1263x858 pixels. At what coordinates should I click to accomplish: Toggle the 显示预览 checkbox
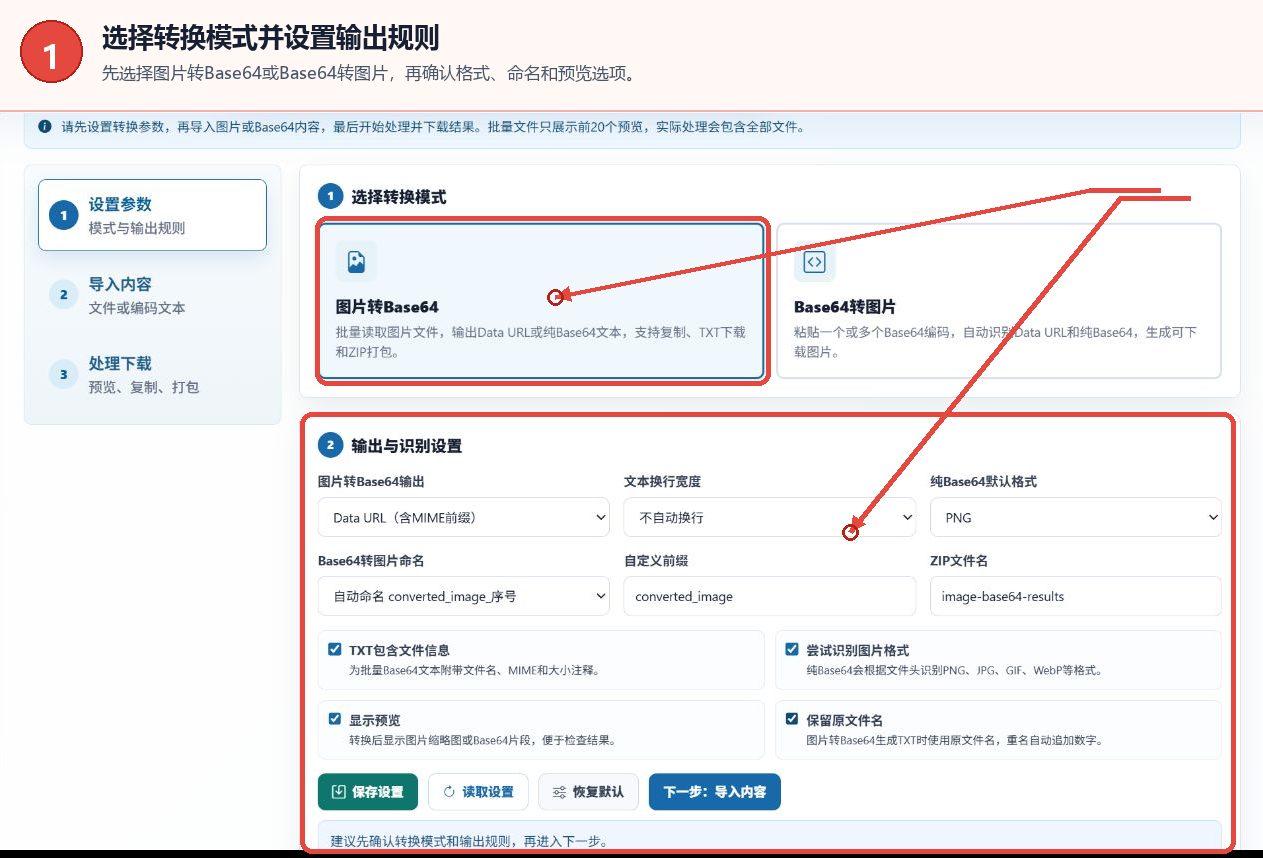(x=335, y=719)
